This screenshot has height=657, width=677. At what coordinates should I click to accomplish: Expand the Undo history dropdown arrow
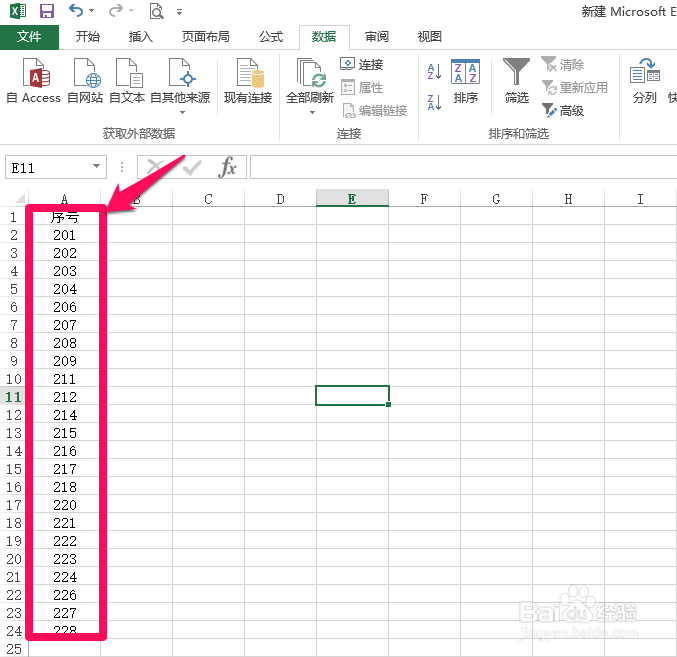pyautogui.click(x=92, y=10)
